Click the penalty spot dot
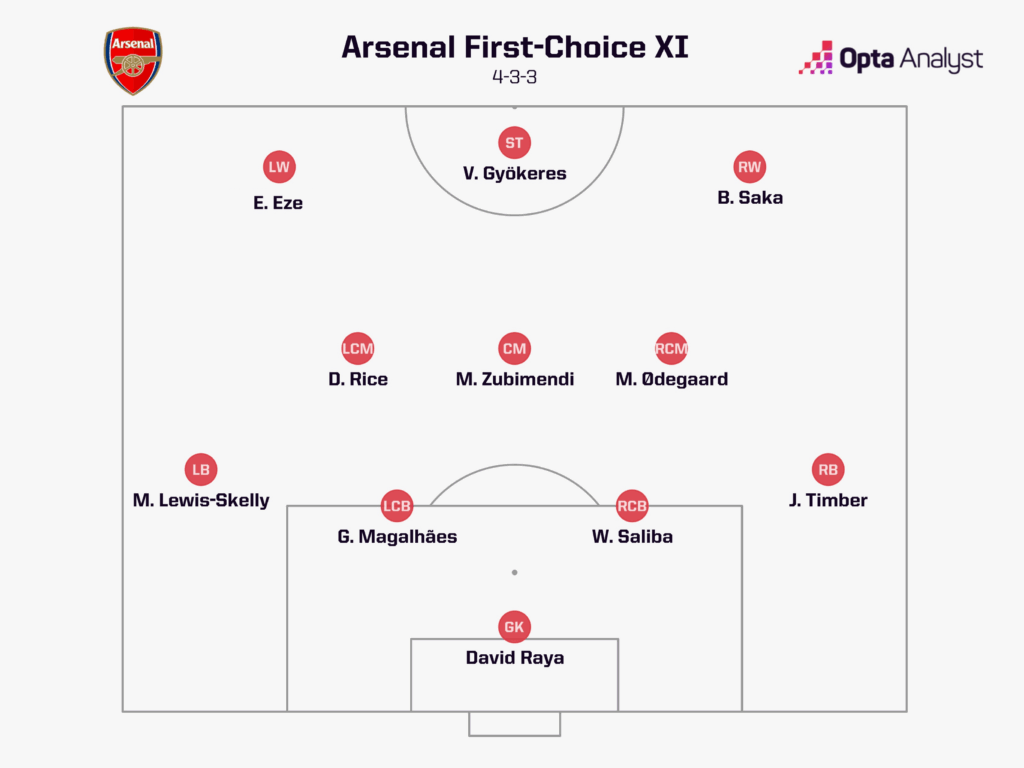Viewport: 1024px width, 768px height. click(x=514, y=573)
